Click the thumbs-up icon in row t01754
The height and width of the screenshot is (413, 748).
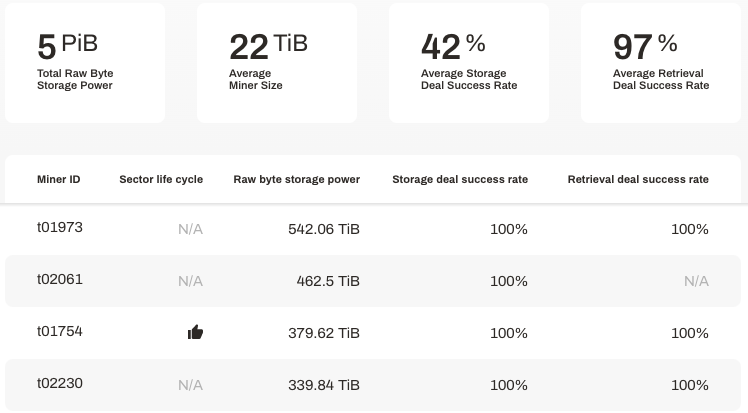point(195,333)
